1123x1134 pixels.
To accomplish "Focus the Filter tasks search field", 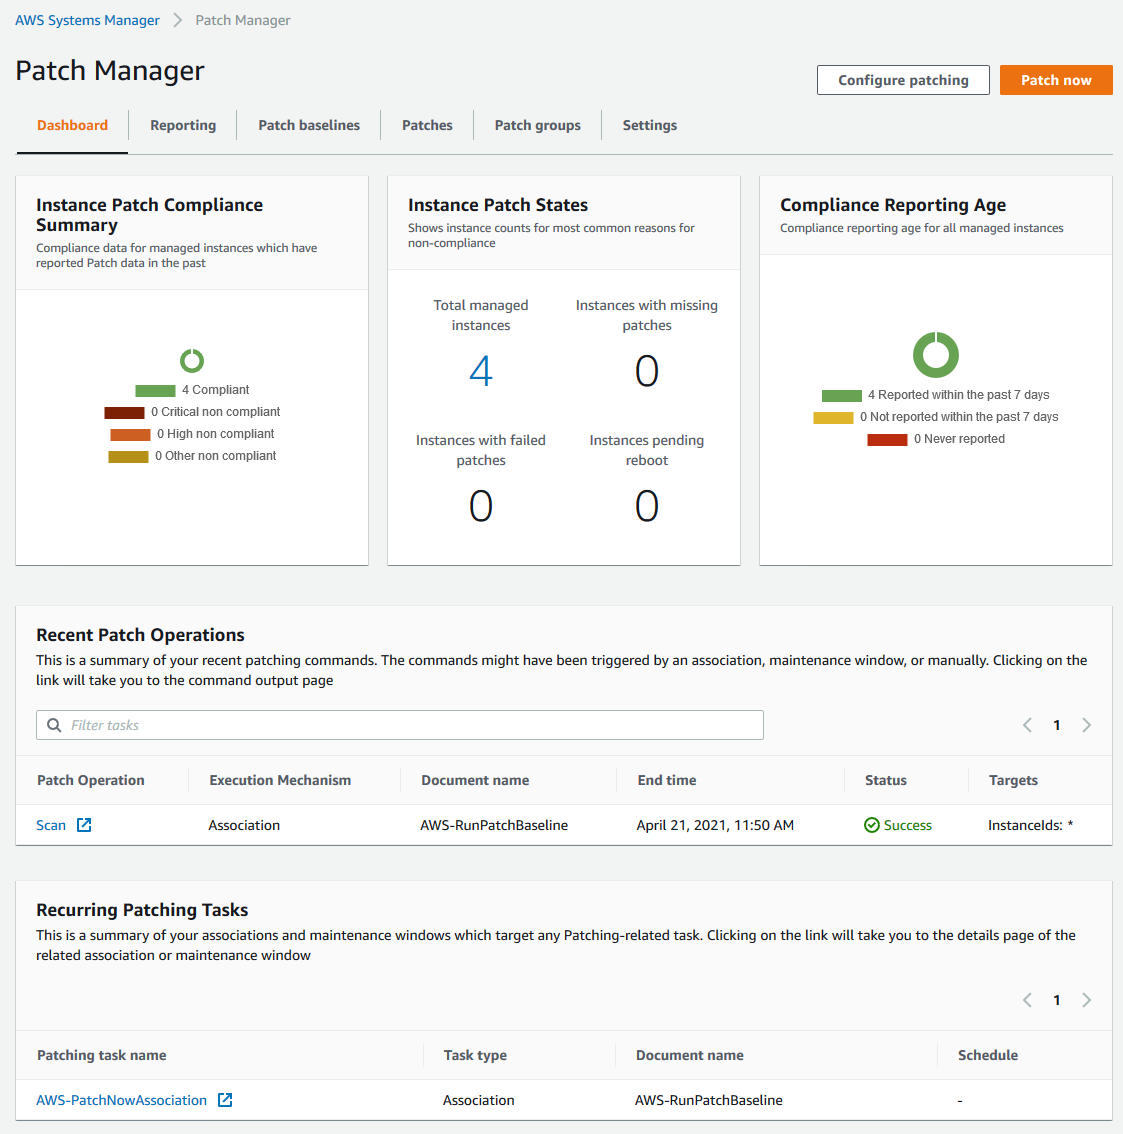I will (400, 725).
